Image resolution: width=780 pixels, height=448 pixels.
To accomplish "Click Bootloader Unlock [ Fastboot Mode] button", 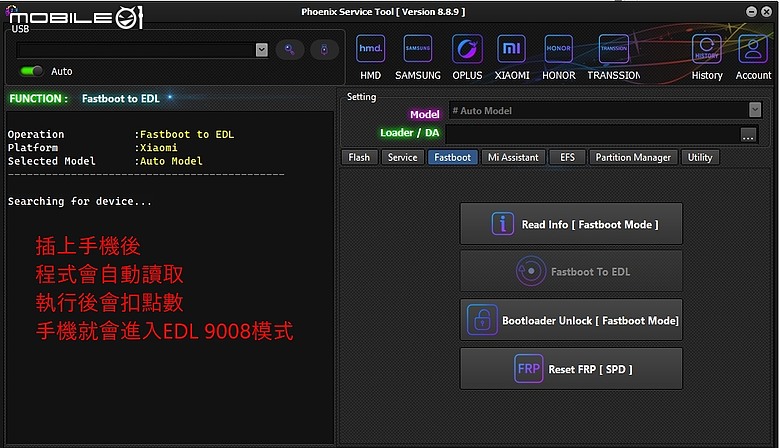I will [571, 320].
